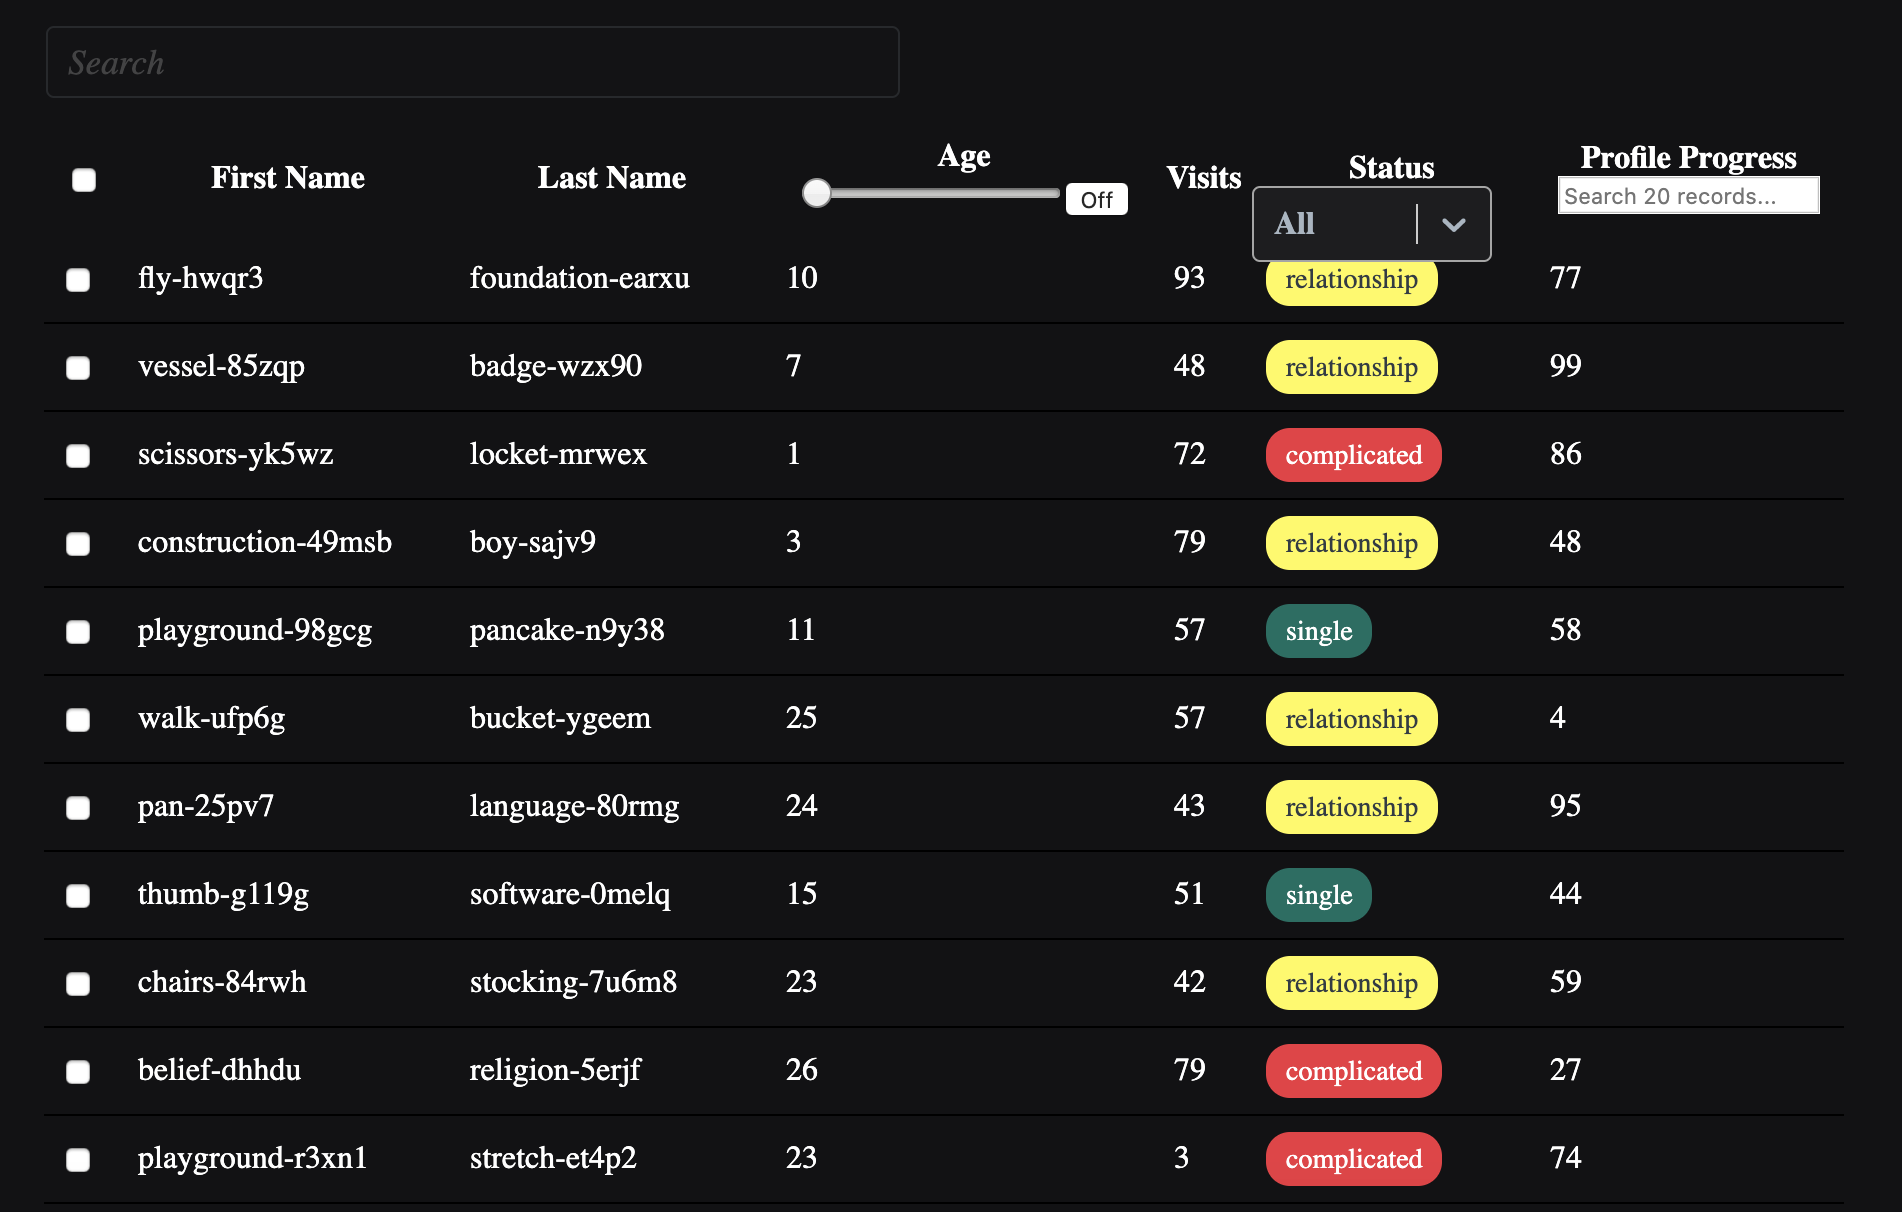Toggle the select-all checkbox in header
Viewport: 1902px width, 1212px height.
tap(84, 180)
